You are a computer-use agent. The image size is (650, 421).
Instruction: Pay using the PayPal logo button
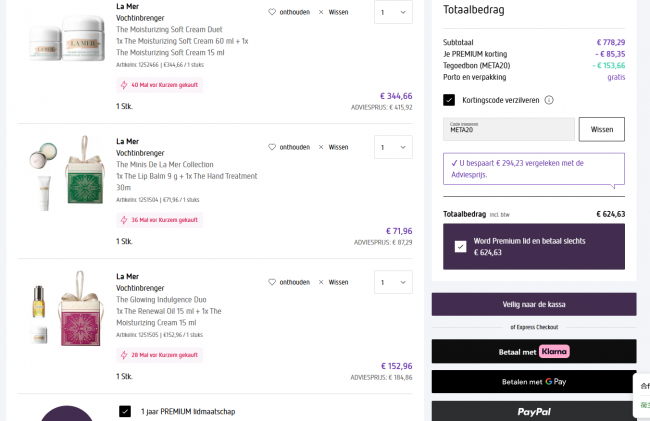[534, 411]
